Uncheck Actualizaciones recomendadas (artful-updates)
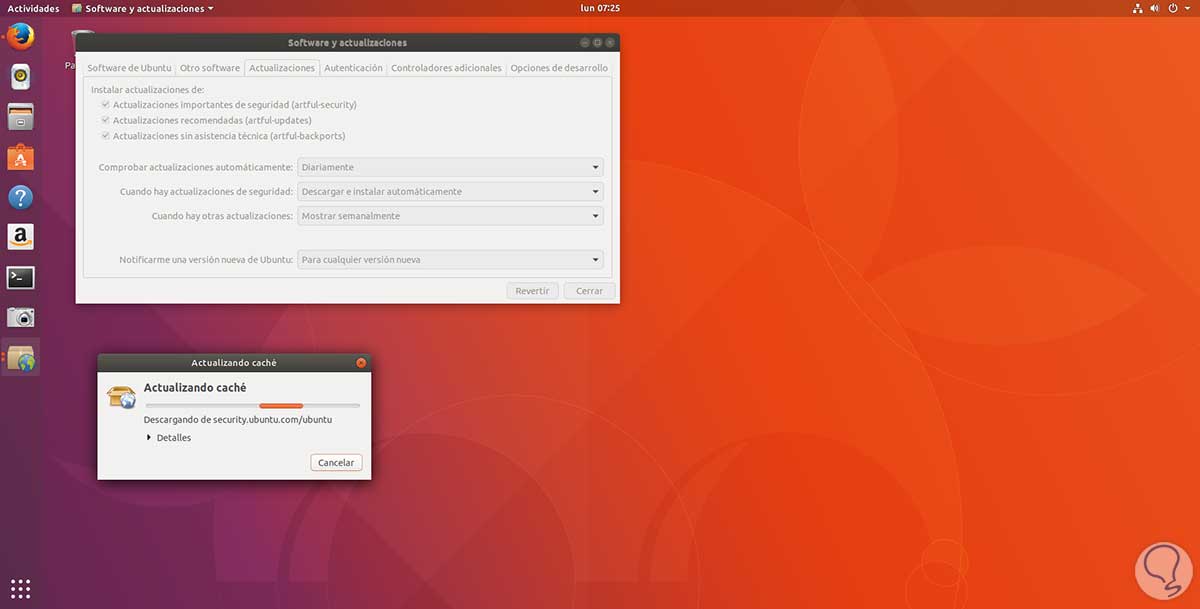The image size is (1200, 609). [105, 119]
